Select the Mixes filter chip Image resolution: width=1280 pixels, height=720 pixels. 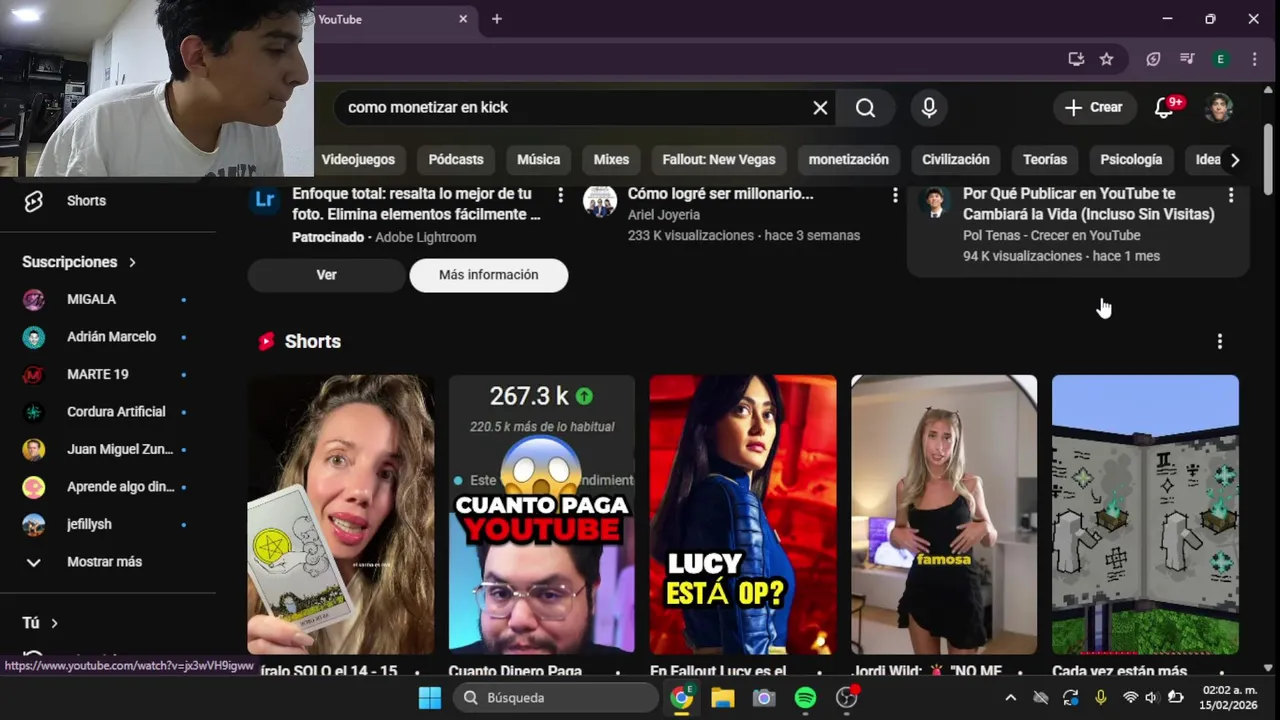click(611, 160)
